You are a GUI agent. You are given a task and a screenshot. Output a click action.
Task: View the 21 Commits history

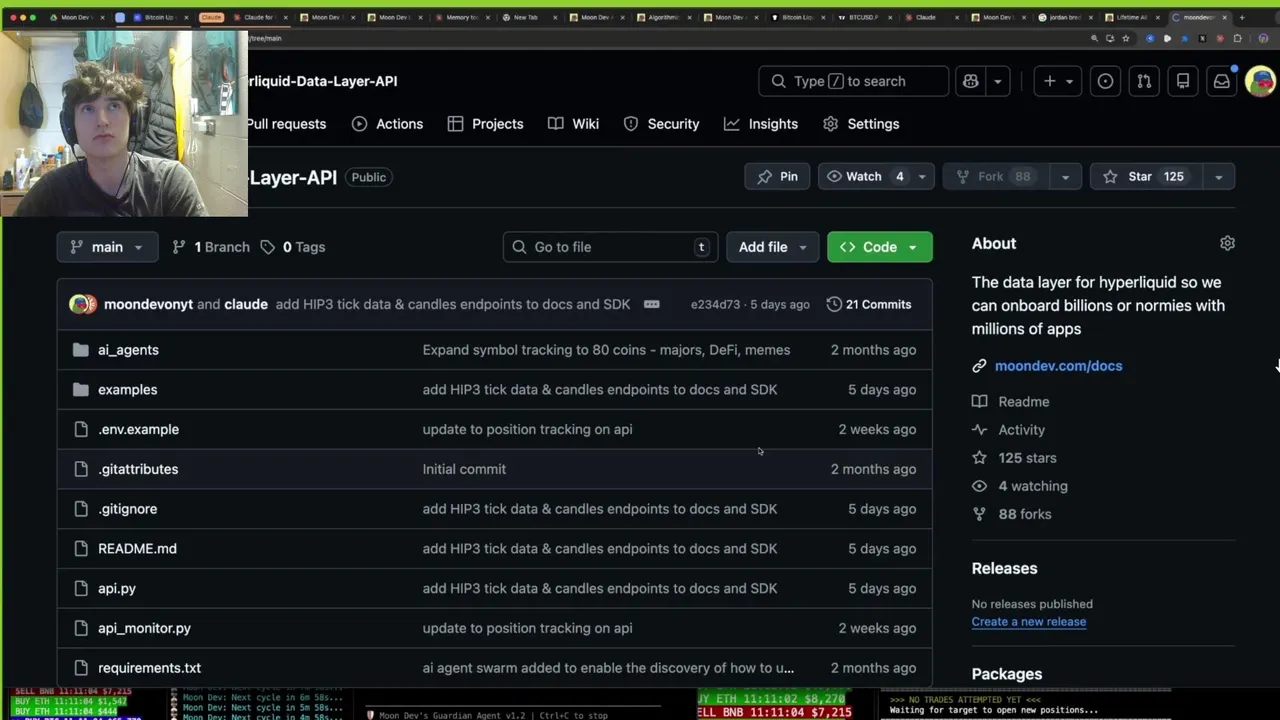tap(869, 304)
